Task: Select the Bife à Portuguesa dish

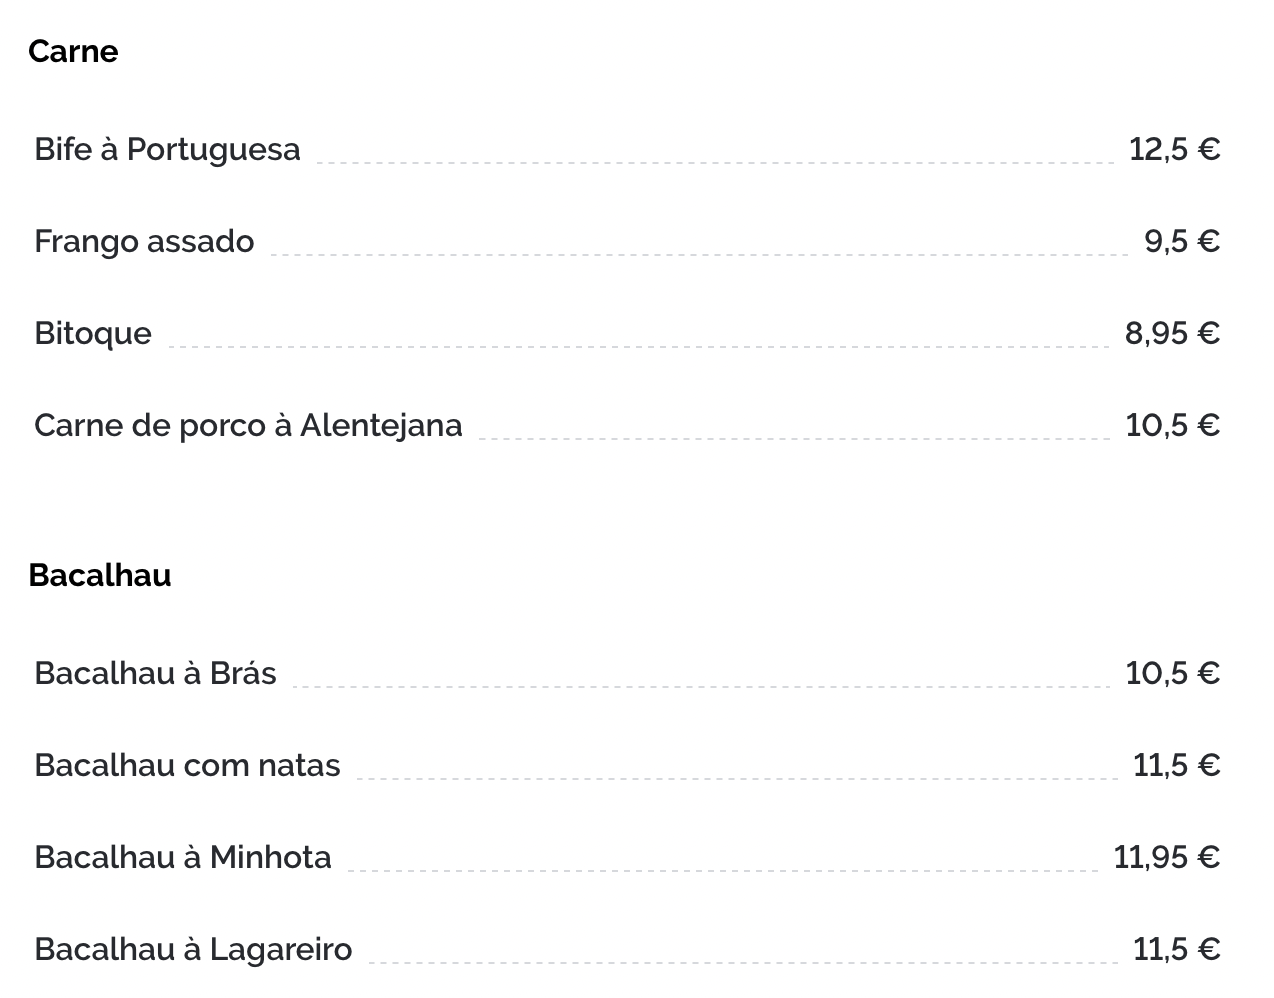Action: [x=167, y=149]
